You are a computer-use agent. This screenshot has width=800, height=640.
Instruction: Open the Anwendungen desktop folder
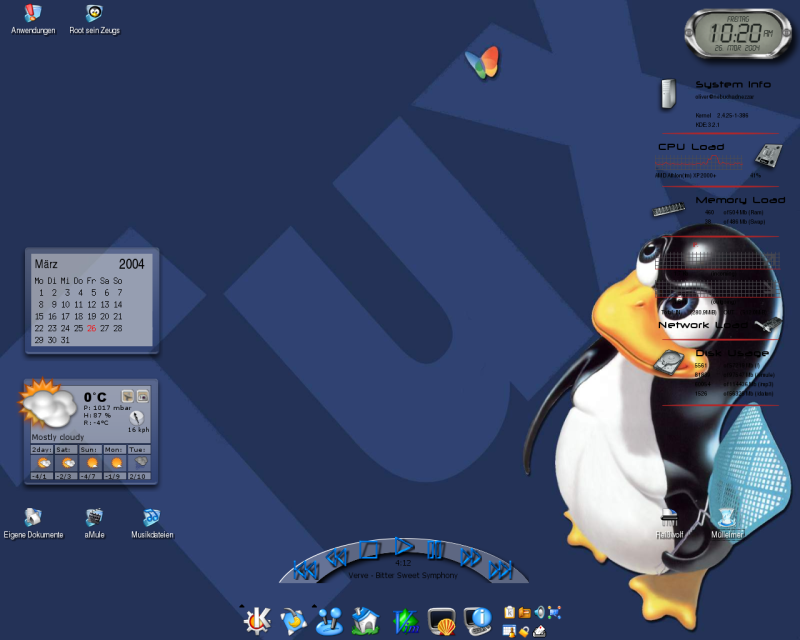33,14
